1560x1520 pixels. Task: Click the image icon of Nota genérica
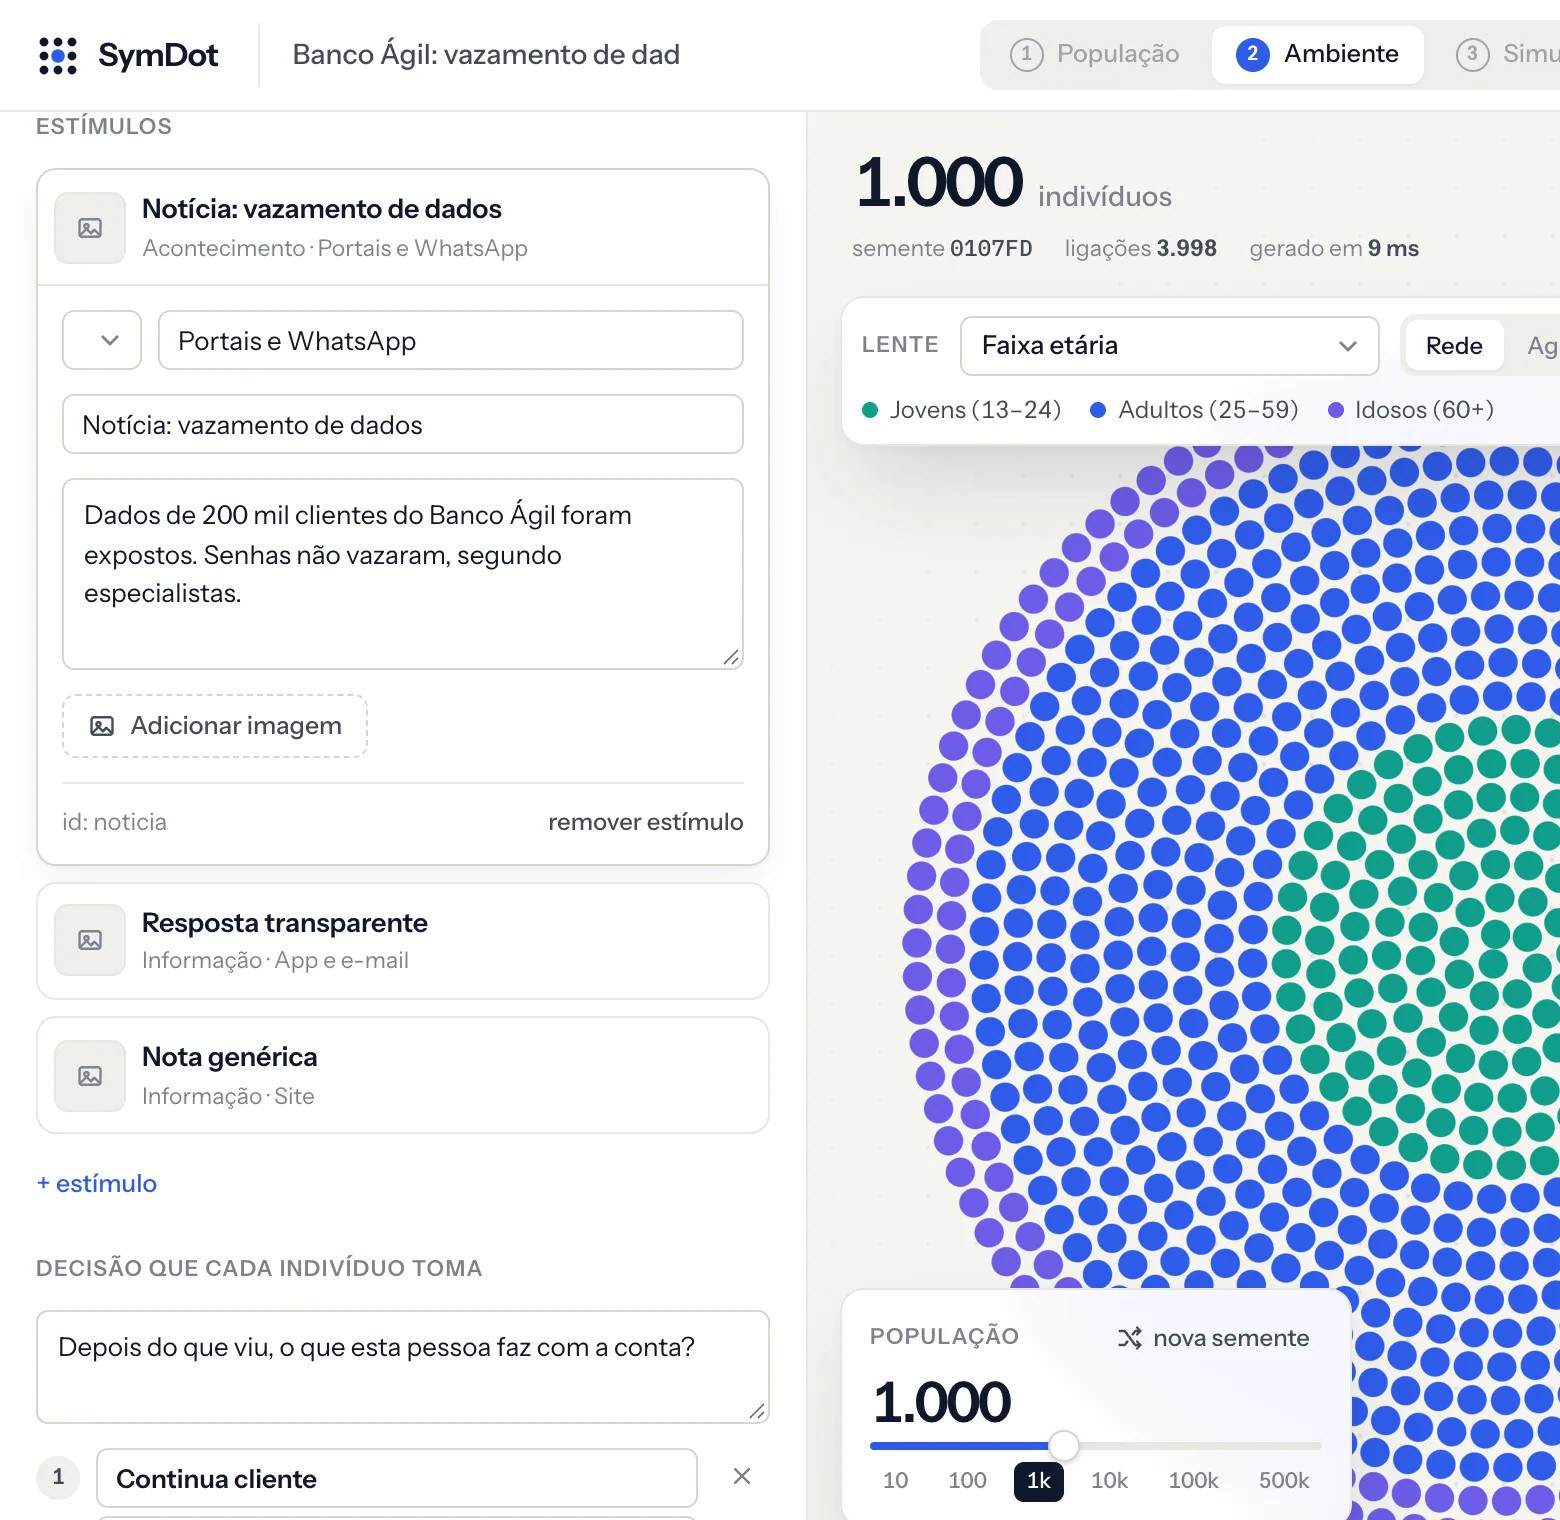click(x=90, y=1076)
